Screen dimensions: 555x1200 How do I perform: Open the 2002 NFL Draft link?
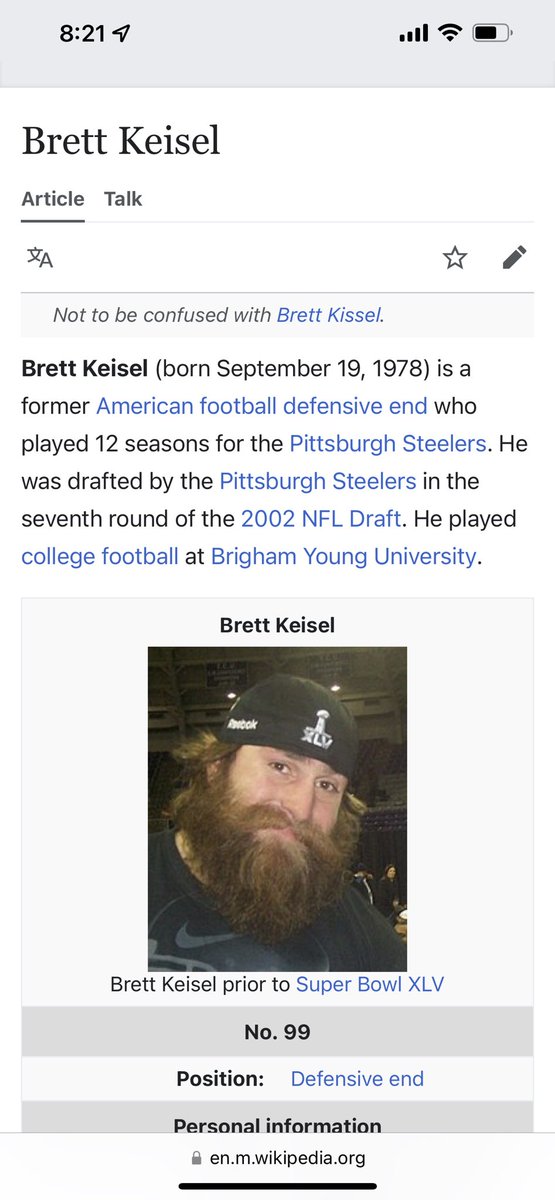click(321, 519)
